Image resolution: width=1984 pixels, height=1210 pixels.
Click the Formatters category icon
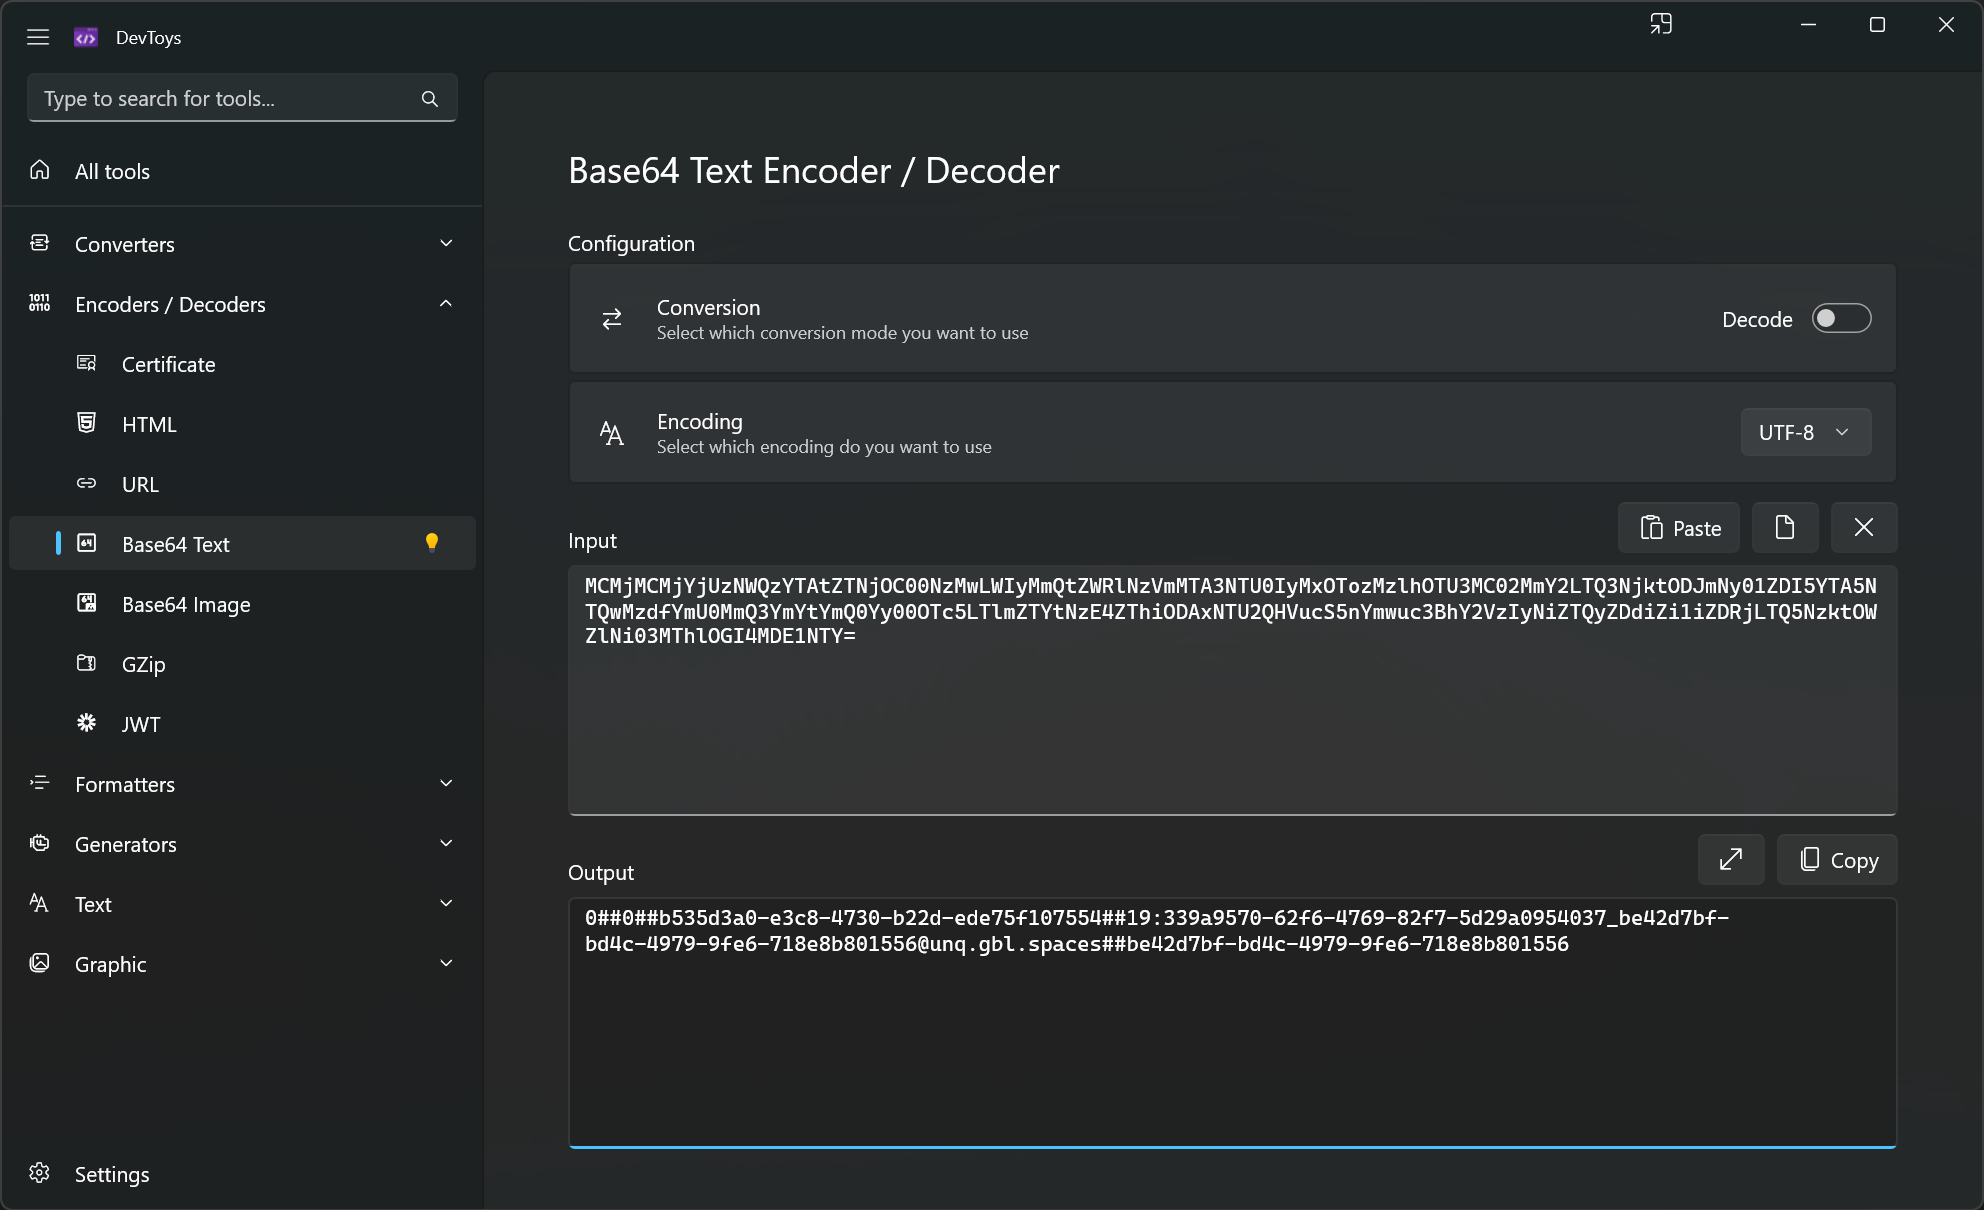tap(40, 784)
